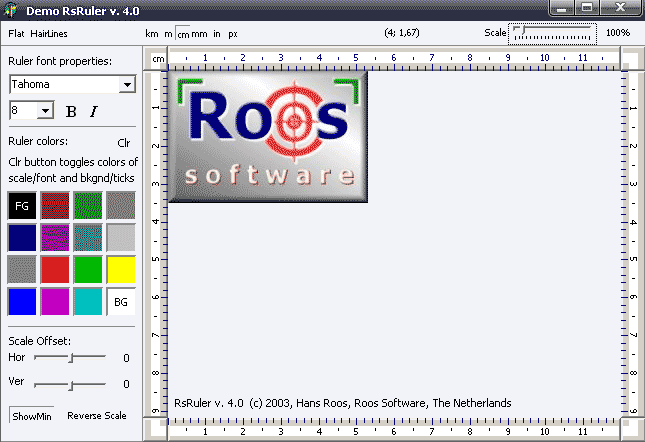Image resolution: width=645 pixels, height=442 pixels.
Task: Pick the black FG color swatch
Action: [22, 205]
